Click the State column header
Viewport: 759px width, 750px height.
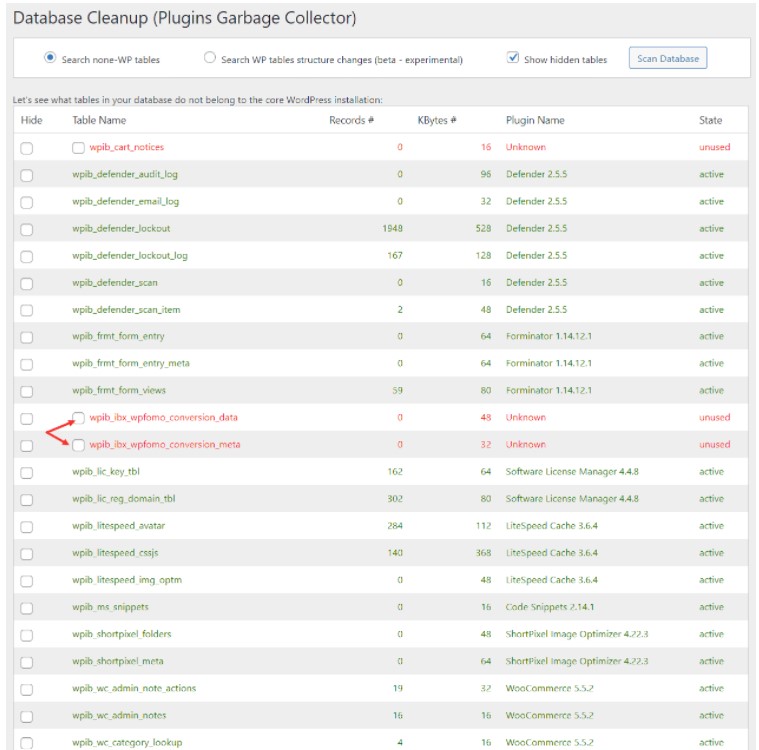pos(710,120)
